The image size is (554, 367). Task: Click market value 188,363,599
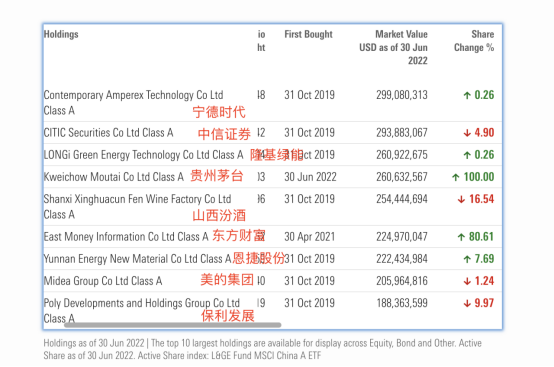[402, 303]
